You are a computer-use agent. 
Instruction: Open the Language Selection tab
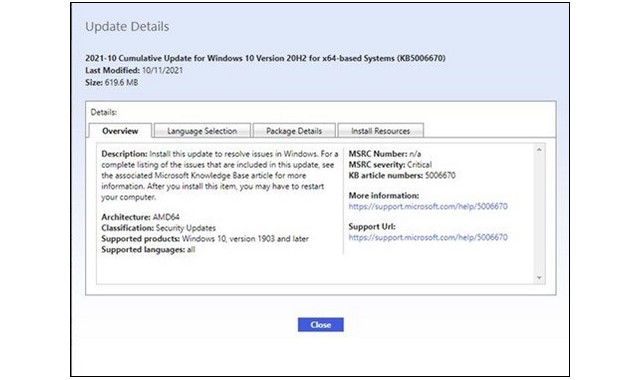click(202, 131)
